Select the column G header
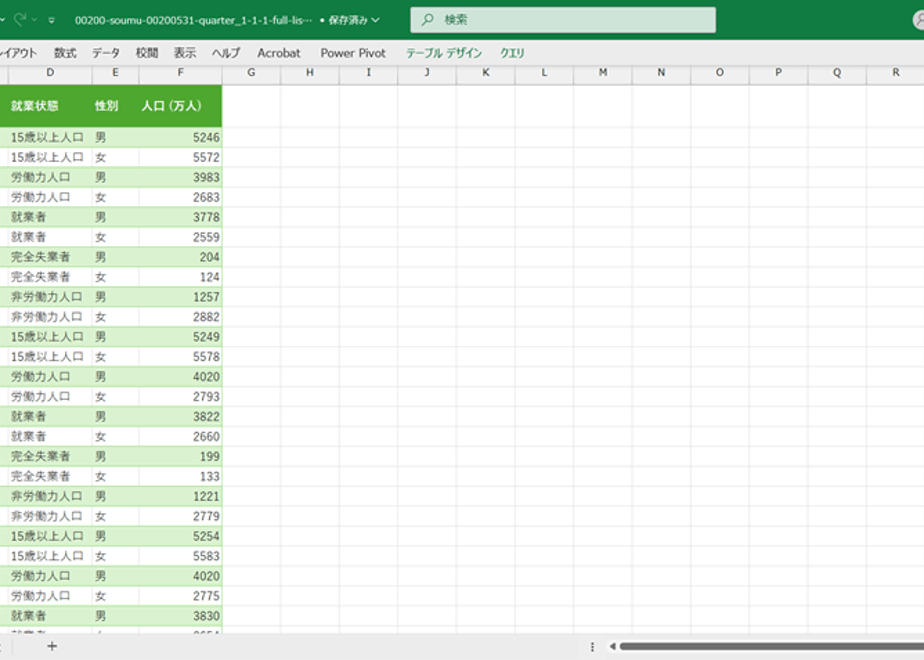 tap(251, 72)
